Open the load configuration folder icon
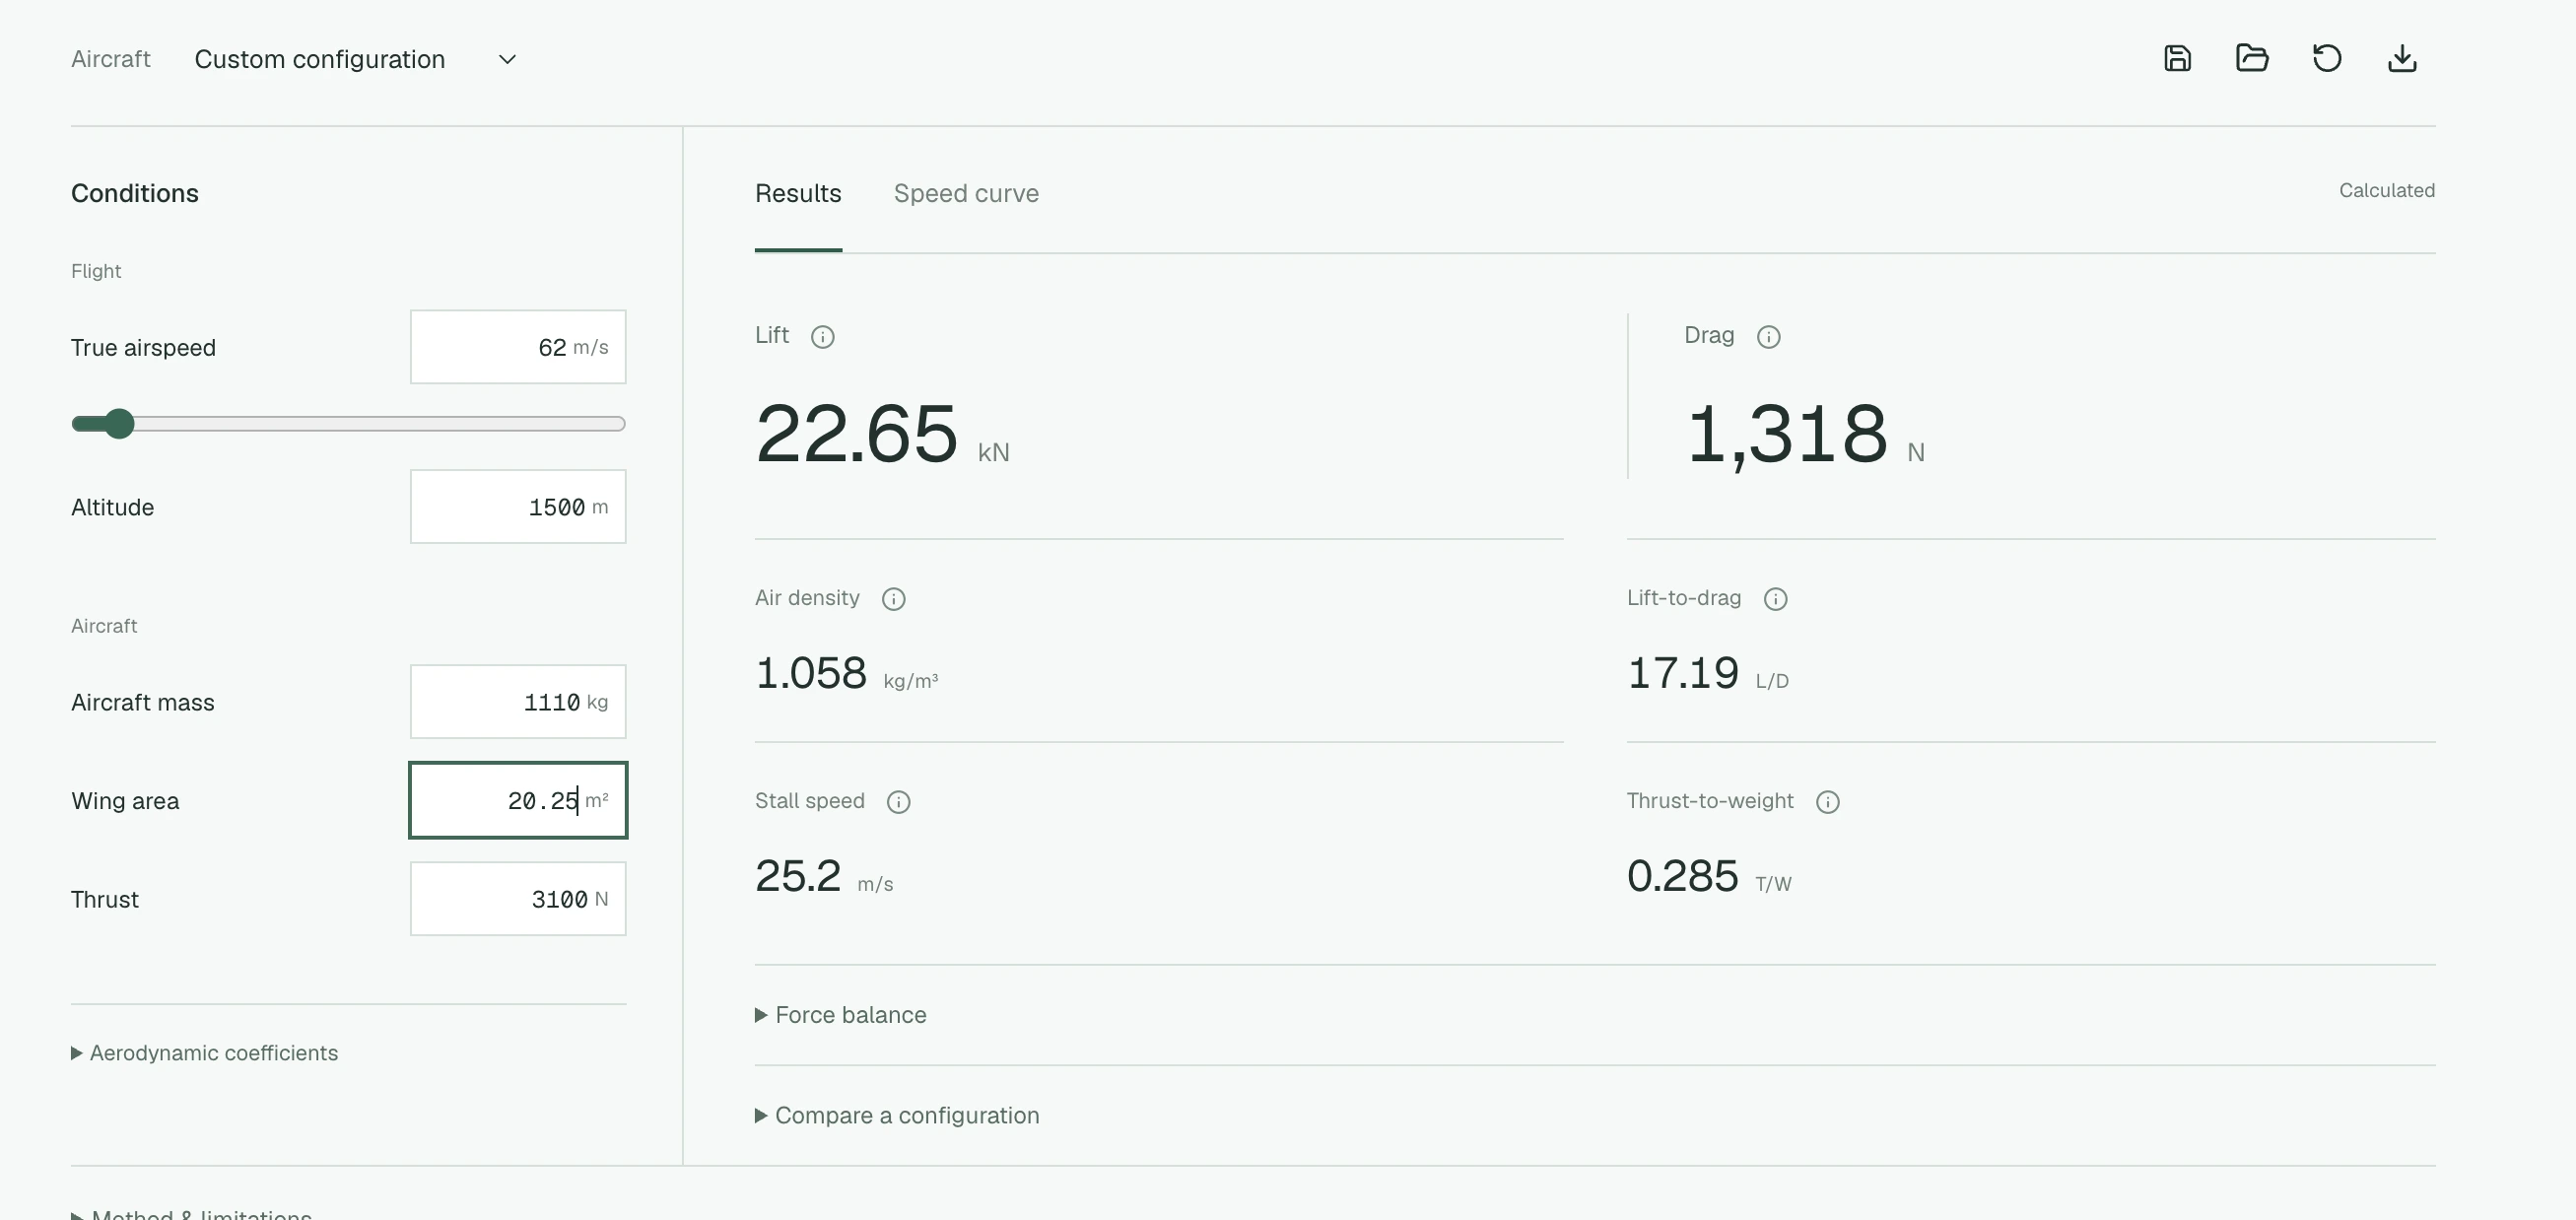 pyautogui.click(x=2252, y=59)
